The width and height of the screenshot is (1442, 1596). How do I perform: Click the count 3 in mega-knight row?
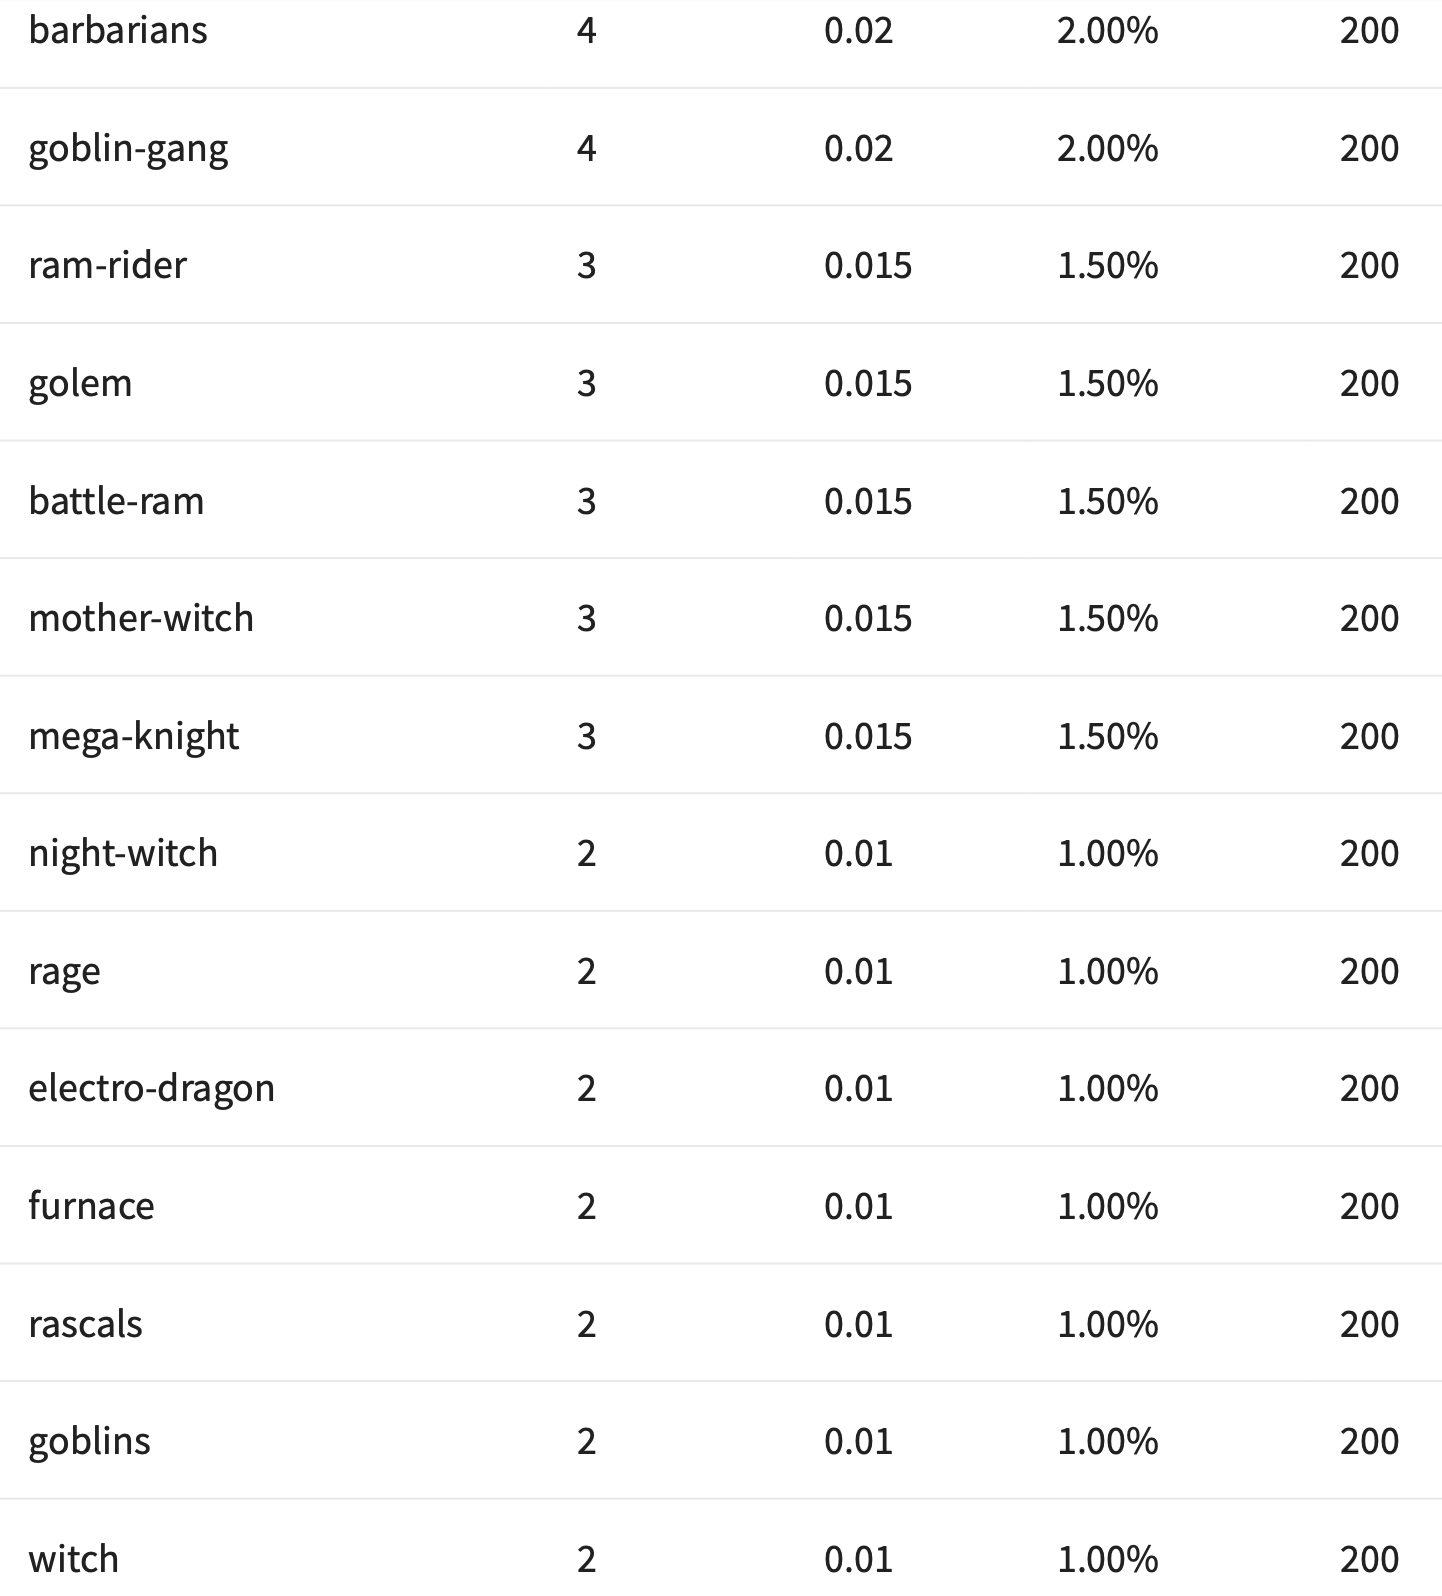click(586, 736)
